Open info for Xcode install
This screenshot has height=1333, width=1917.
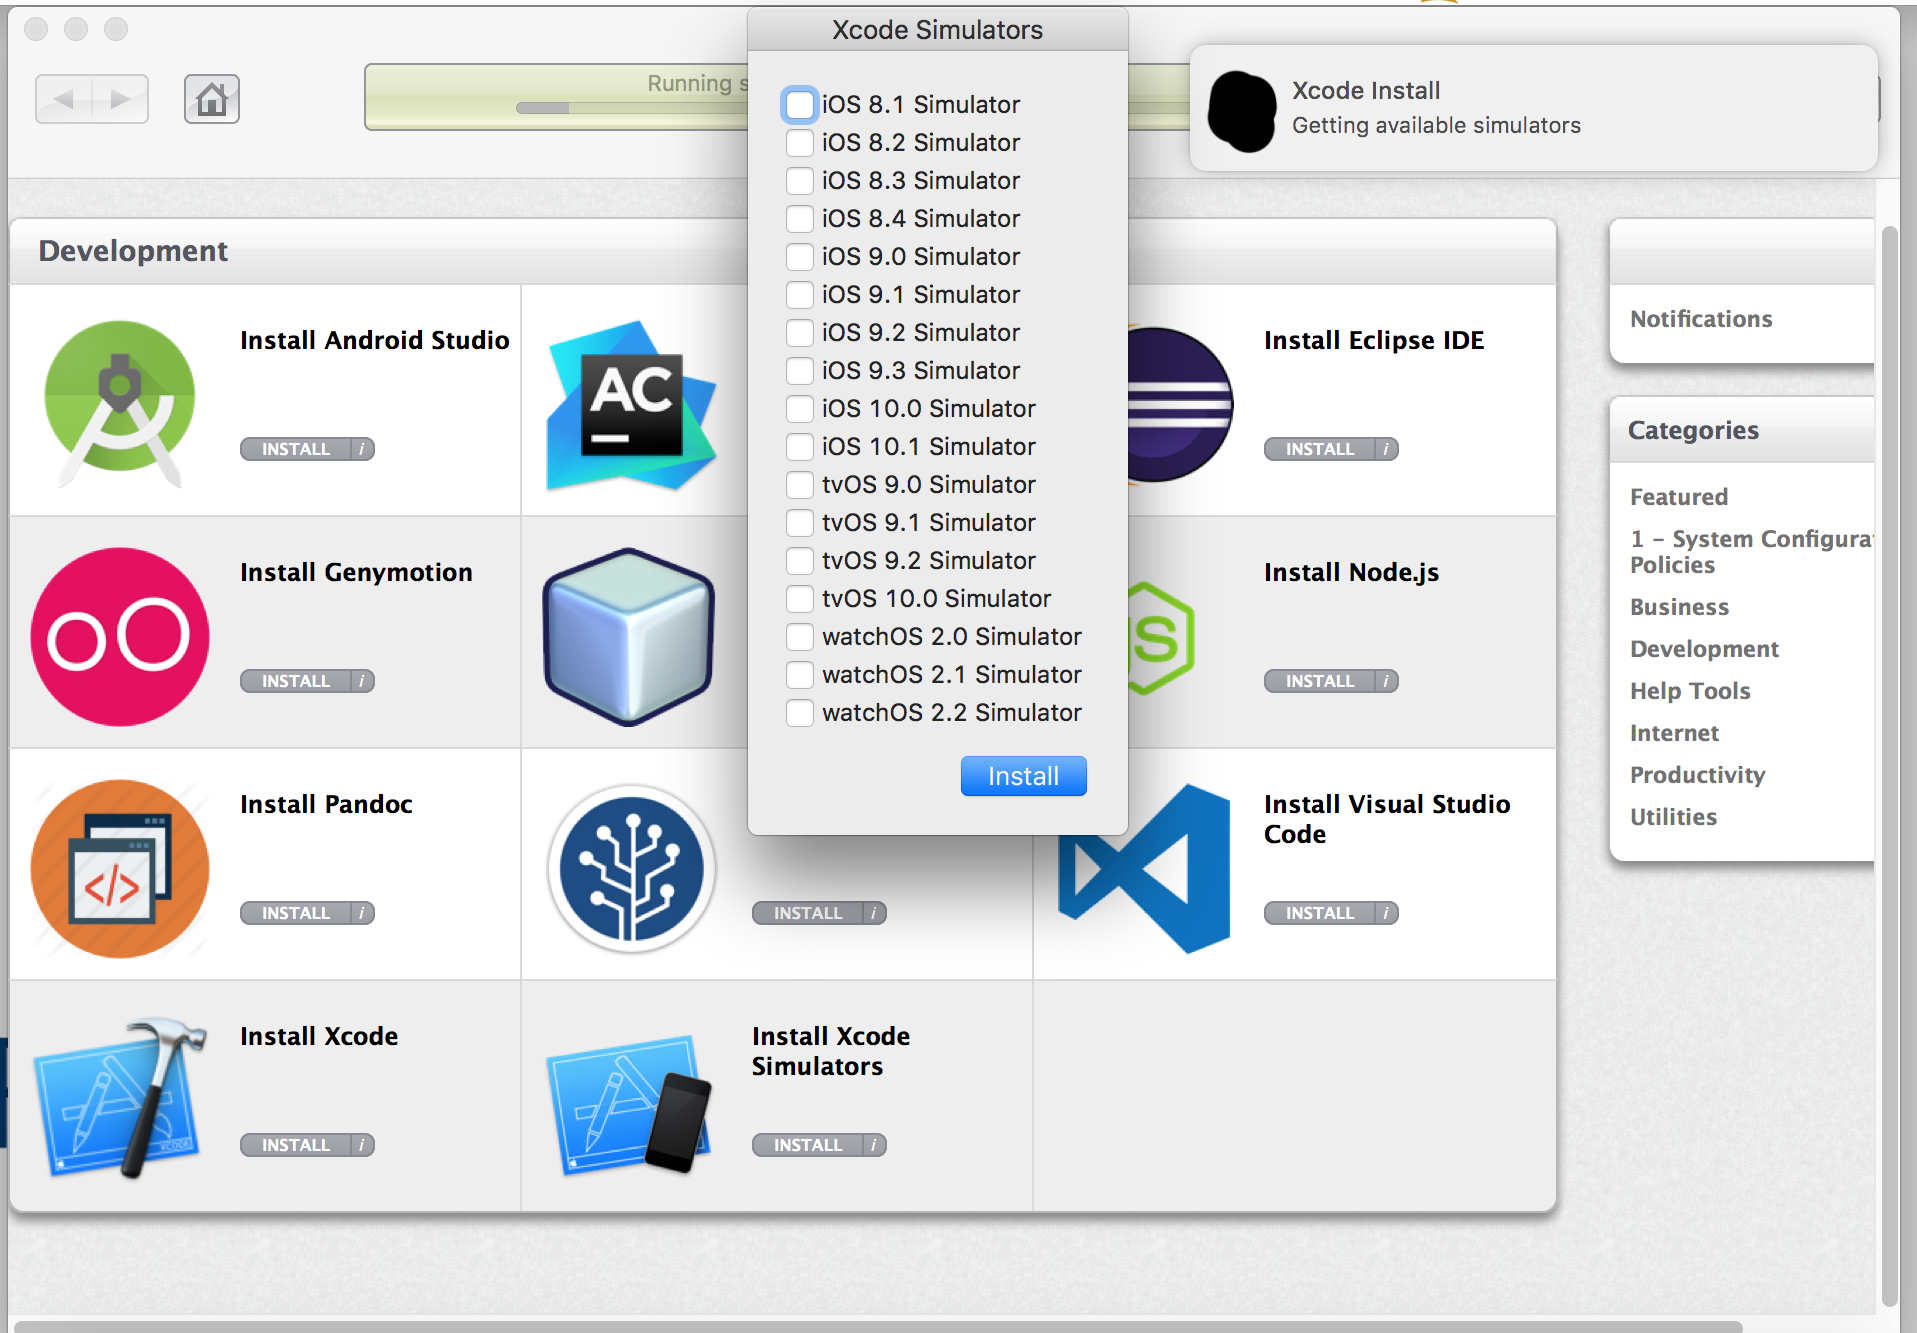pos(362,1145)
